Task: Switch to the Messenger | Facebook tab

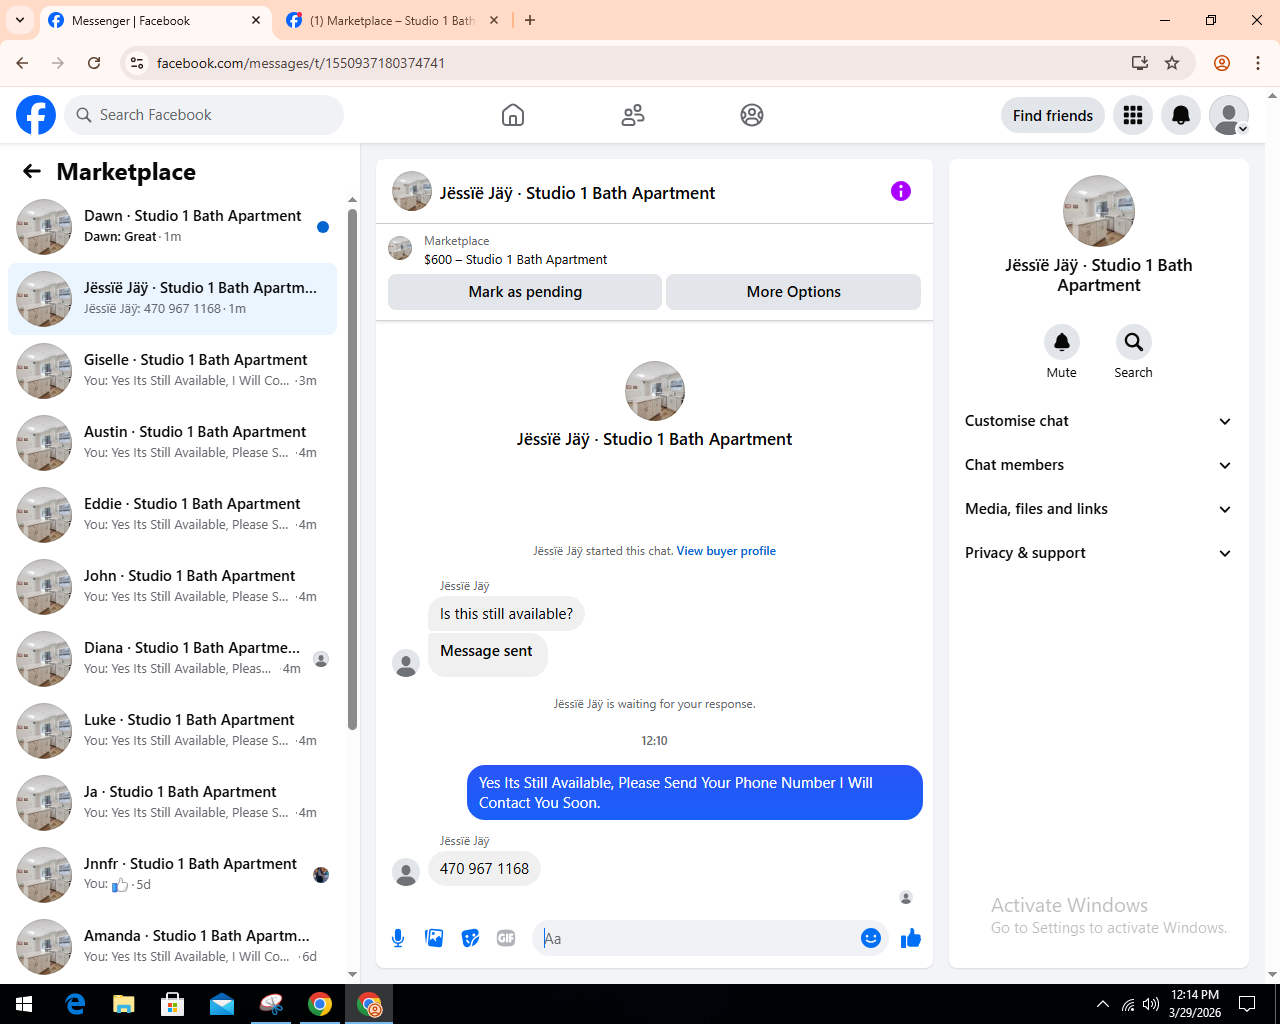Action: (155, 20)
